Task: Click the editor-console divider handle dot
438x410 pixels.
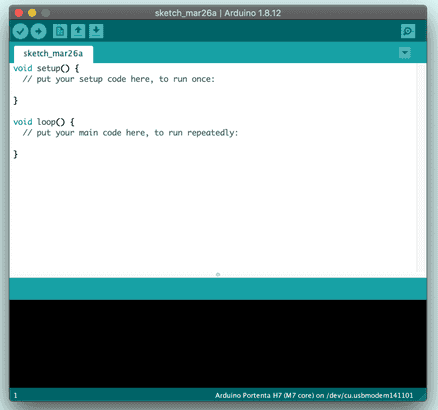Action: (218, 275)
